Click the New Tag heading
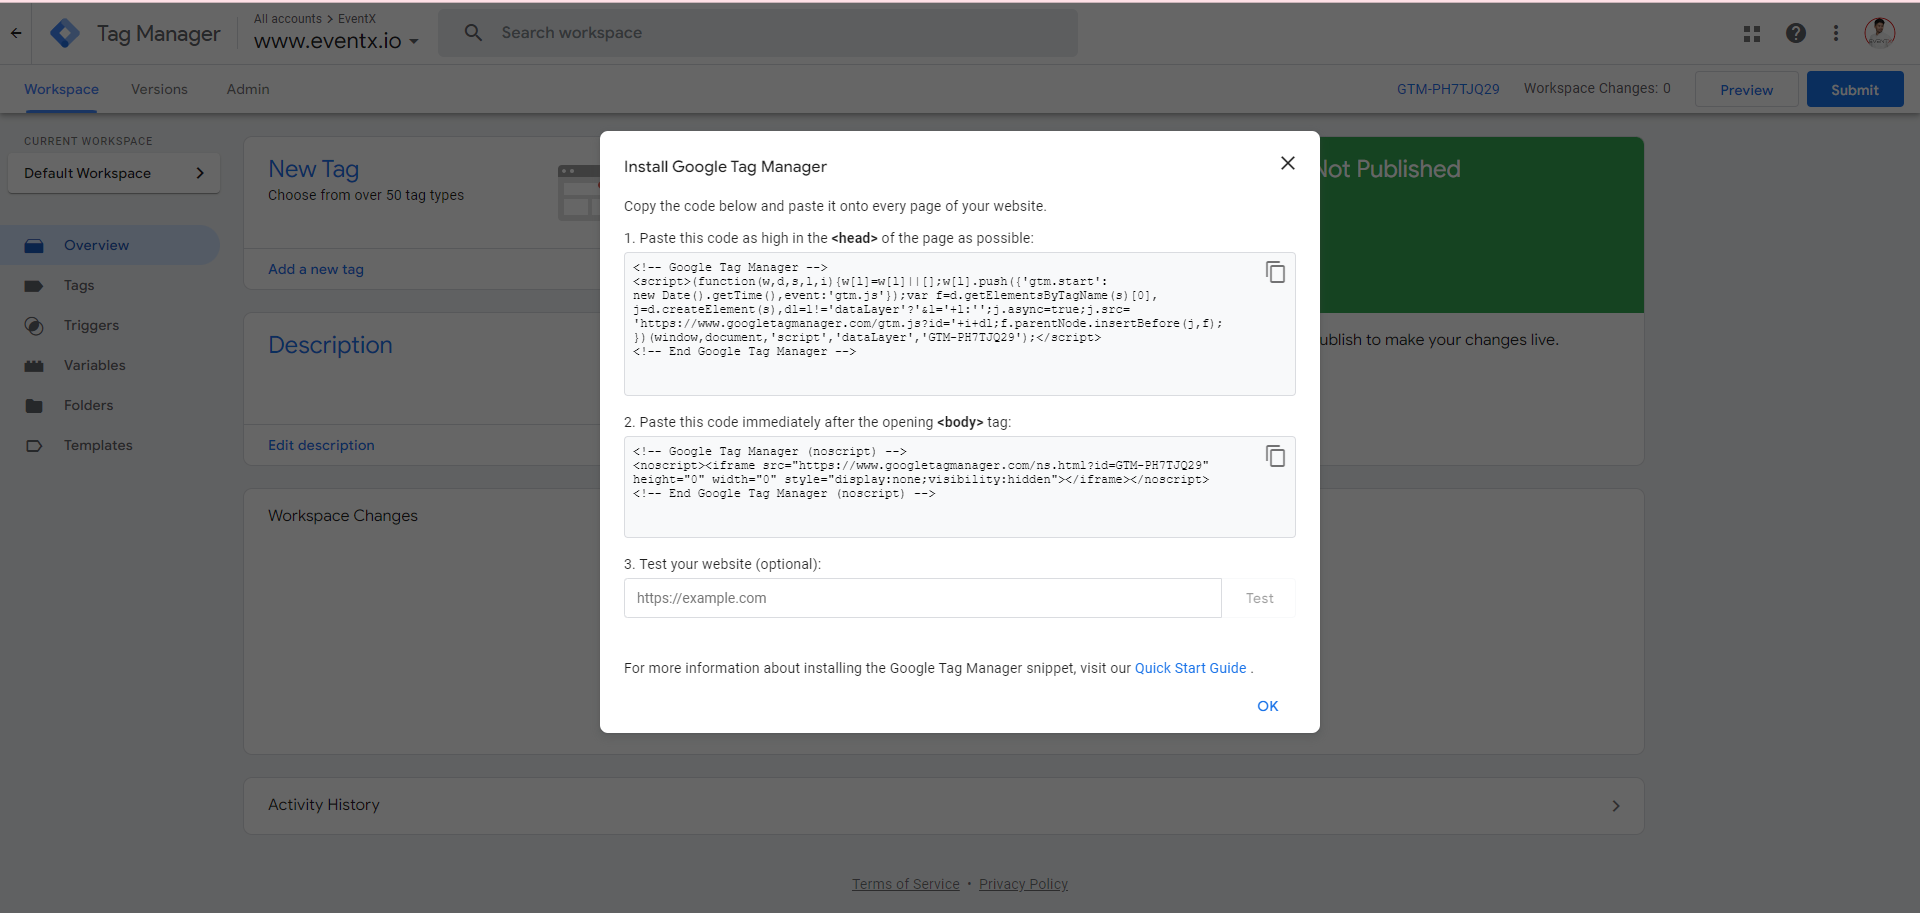Screen dimensions: 1920x913 pos(313,169)
